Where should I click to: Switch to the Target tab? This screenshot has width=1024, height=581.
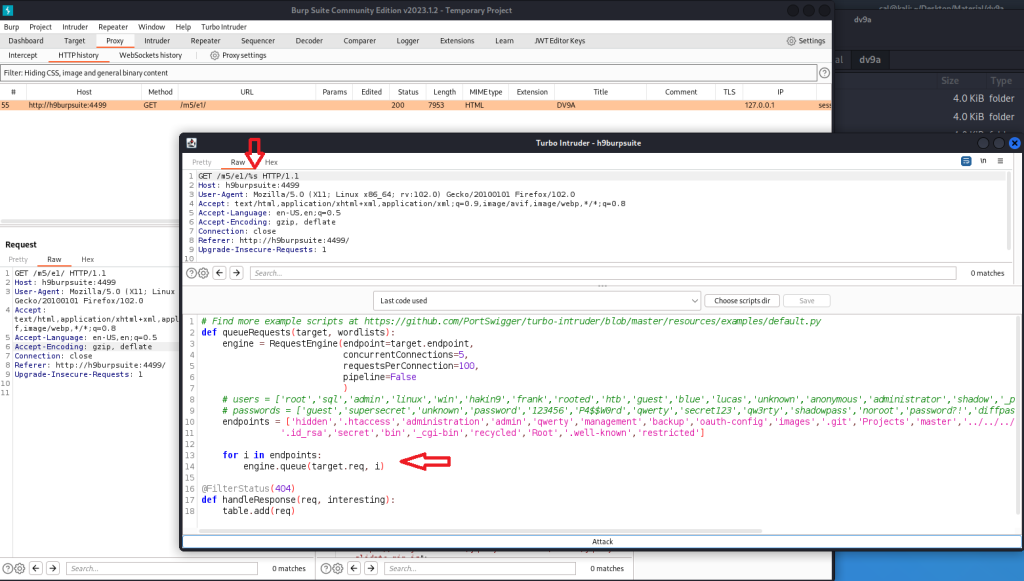(x=74, y=40)
